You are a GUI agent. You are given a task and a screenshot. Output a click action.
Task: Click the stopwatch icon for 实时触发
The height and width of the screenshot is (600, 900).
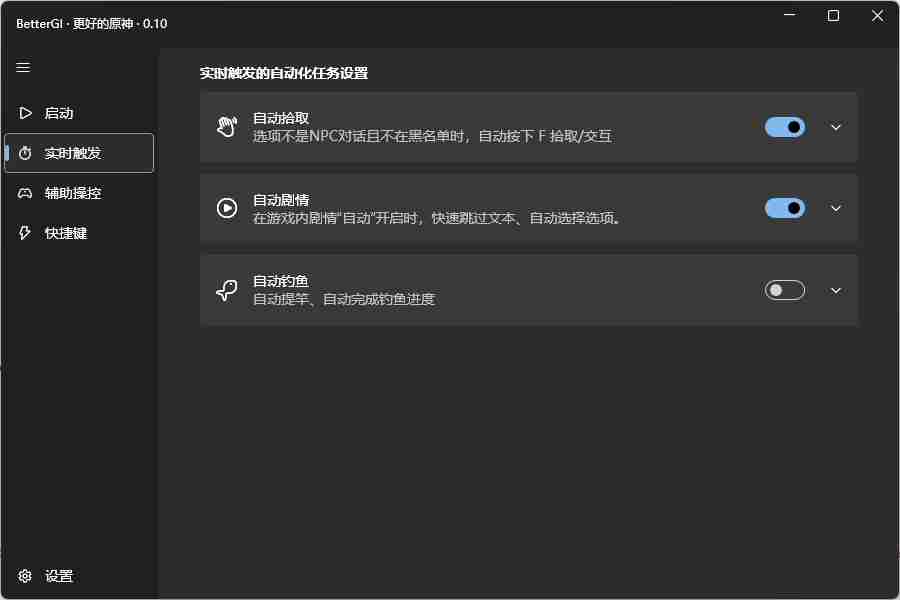tap(25, 153)
